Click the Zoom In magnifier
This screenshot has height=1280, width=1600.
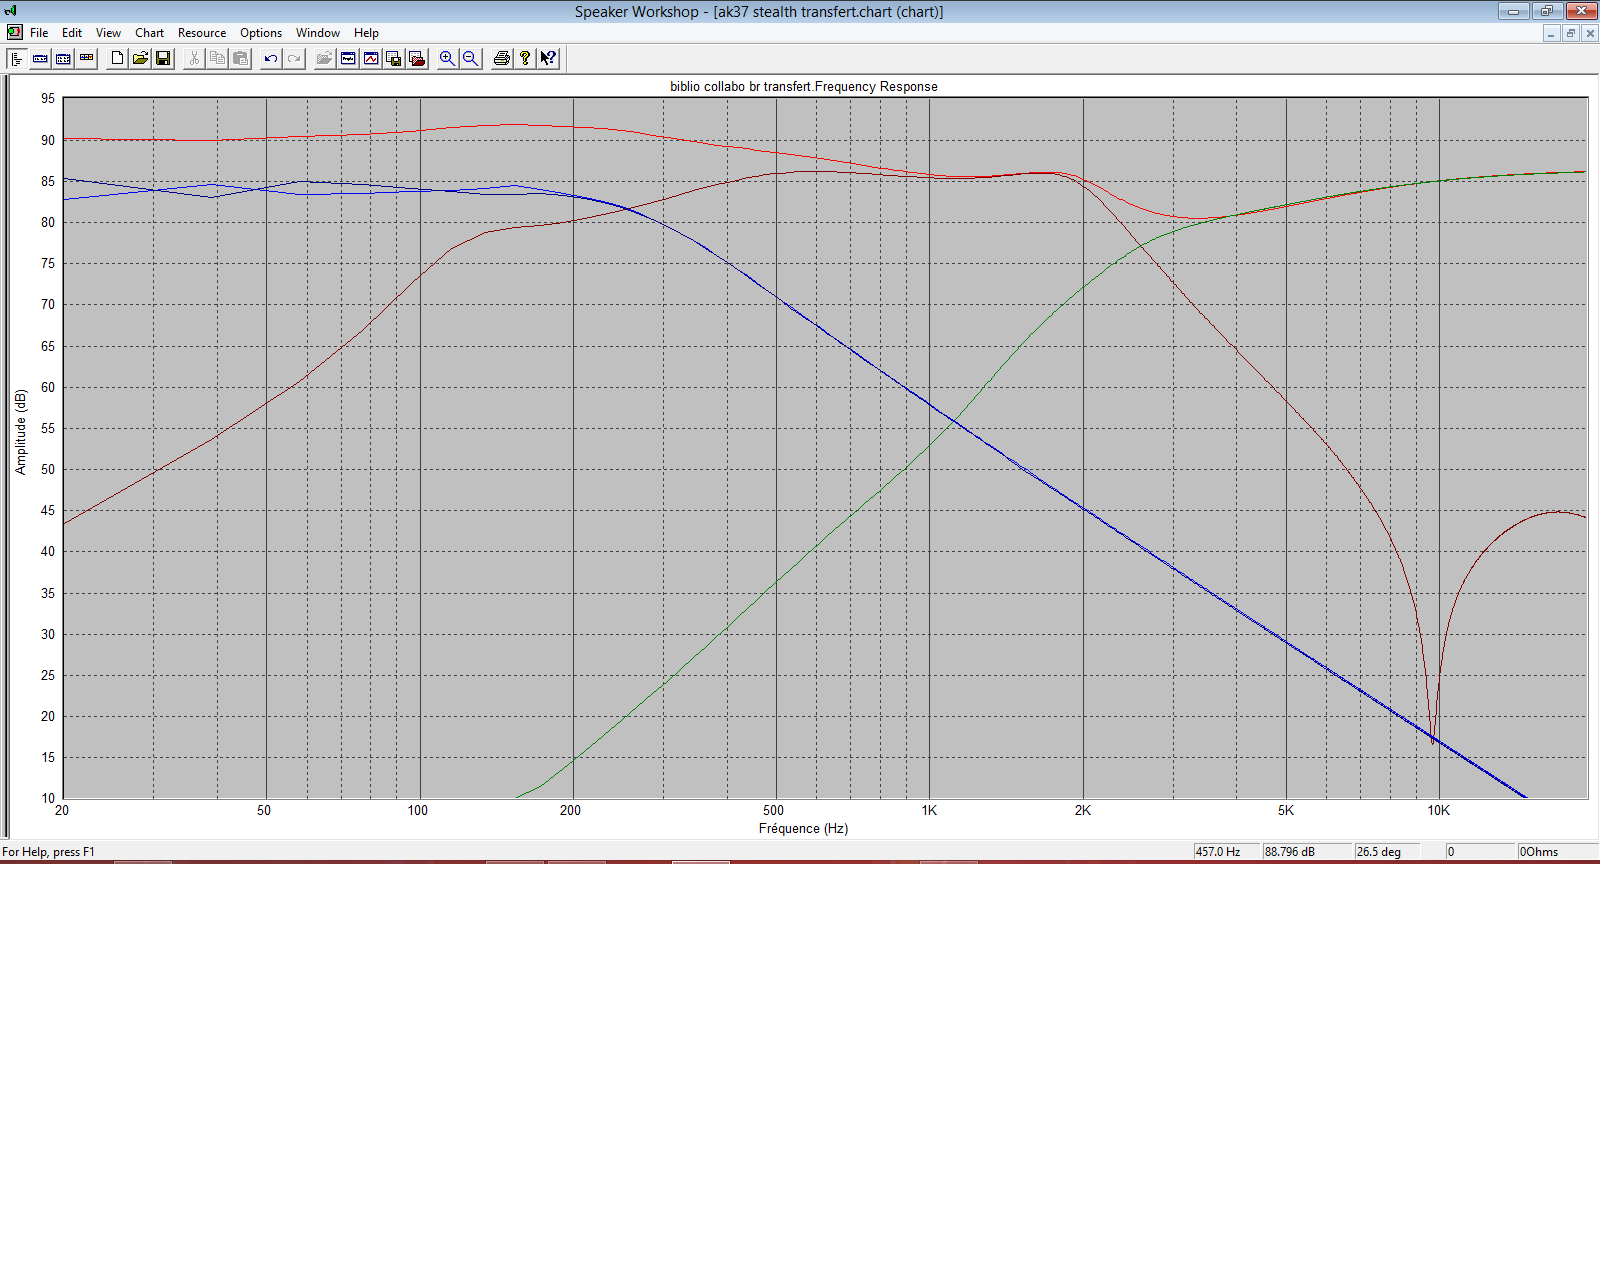click(447, 59)
